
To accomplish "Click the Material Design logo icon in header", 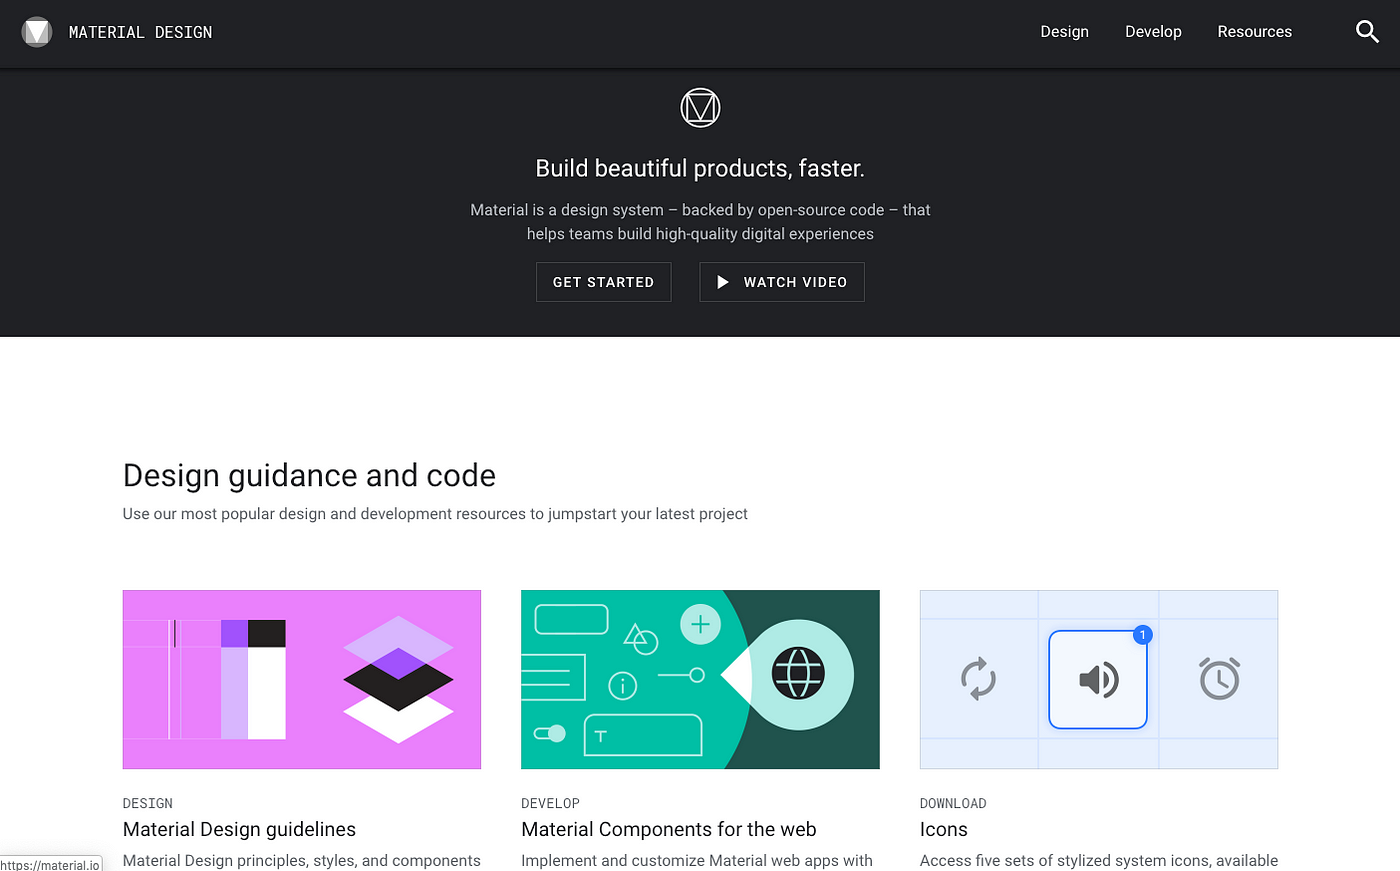I will pyautogui.click(x=37, y=32).
